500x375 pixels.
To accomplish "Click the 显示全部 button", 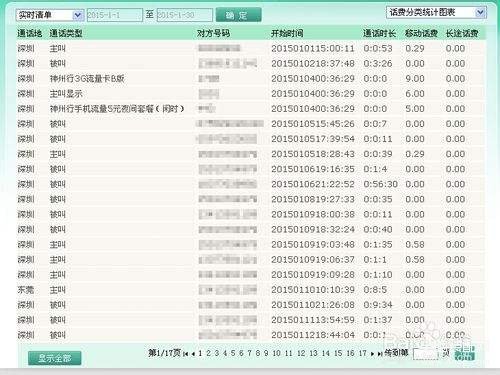I will (x=55, y=358).
